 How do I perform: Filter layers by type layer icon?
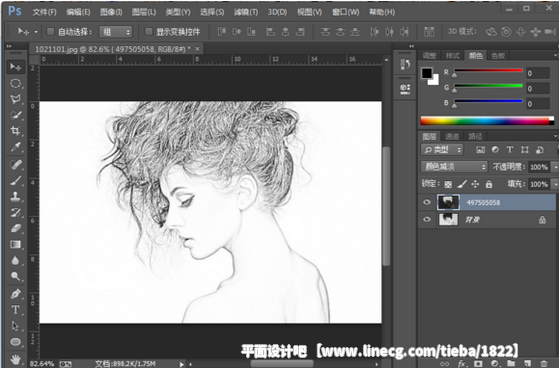510,150
